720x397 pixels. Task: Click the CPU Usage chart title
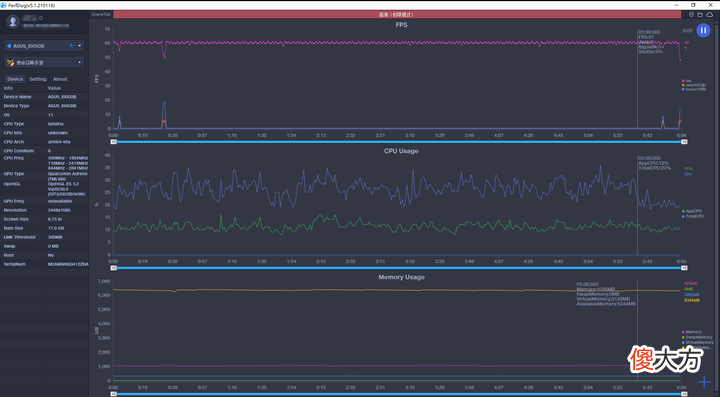point(401,151)
